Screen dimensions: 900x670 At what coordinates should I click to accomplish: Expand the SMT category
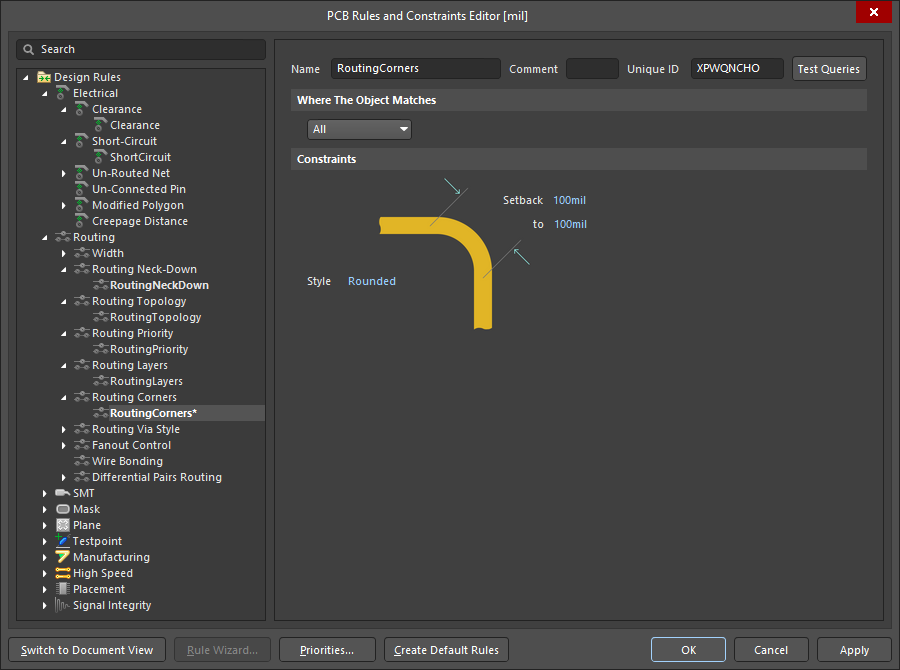coord(45,493)
